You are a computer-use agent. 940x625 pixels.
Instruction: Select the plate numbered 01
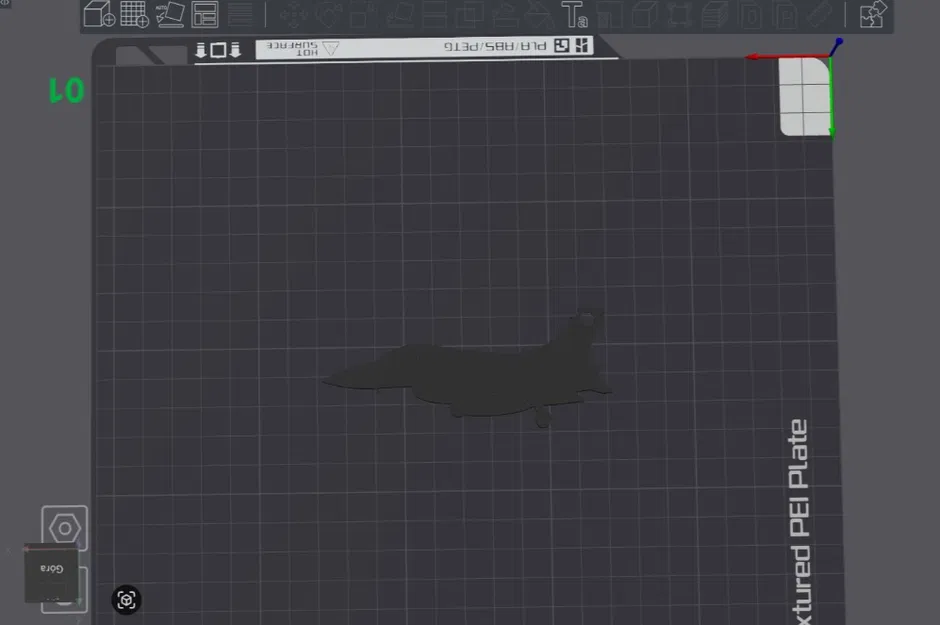point(65,90)
